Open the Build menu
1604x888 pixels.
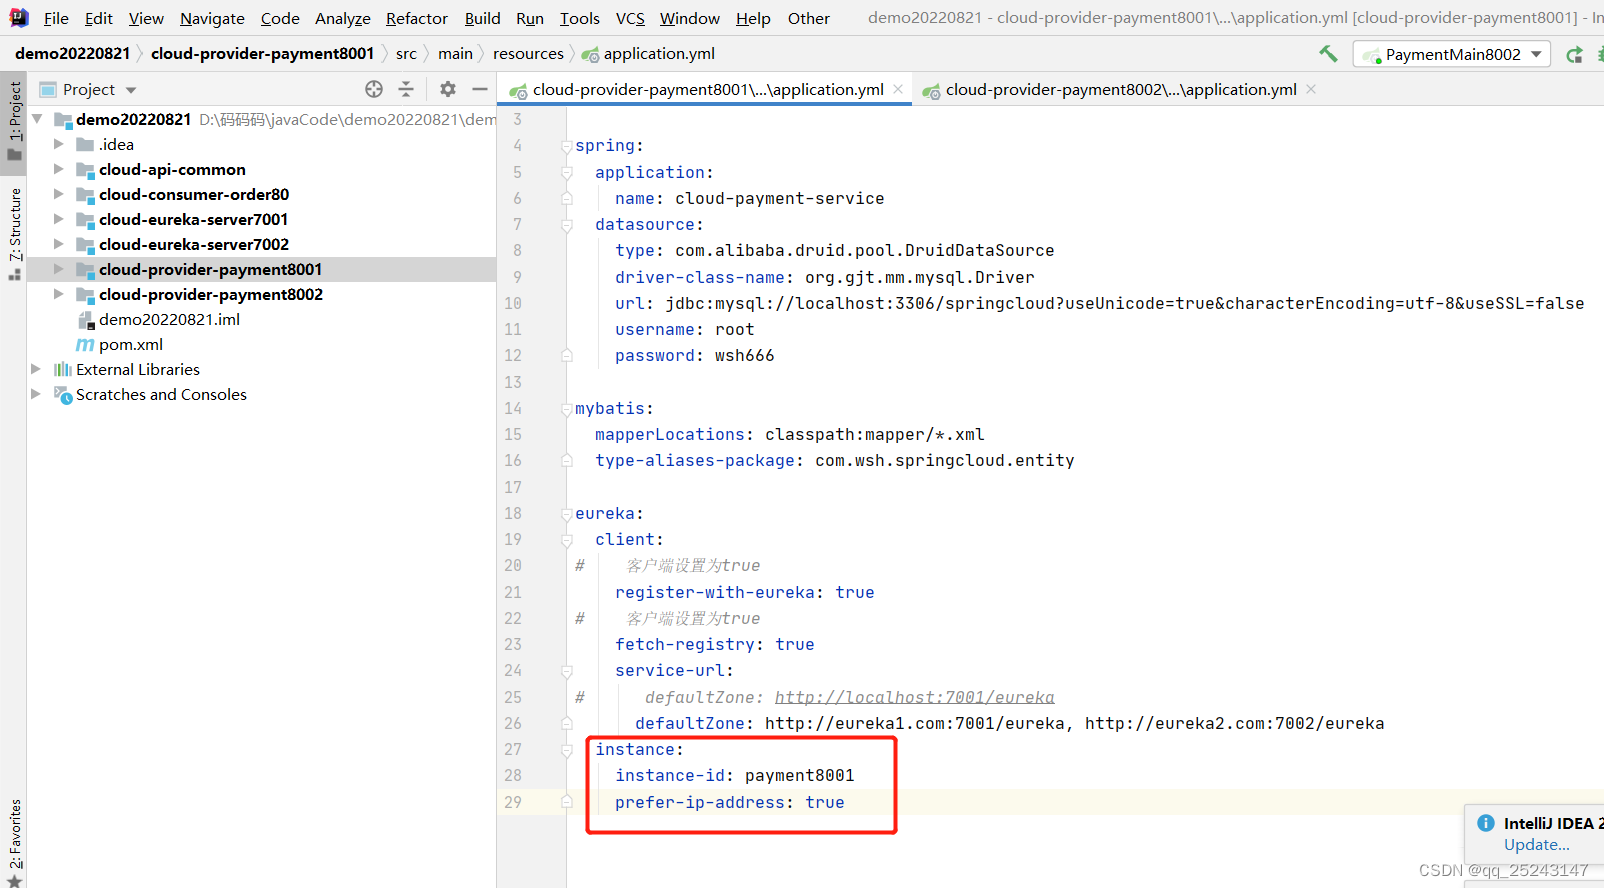point(482,18)
